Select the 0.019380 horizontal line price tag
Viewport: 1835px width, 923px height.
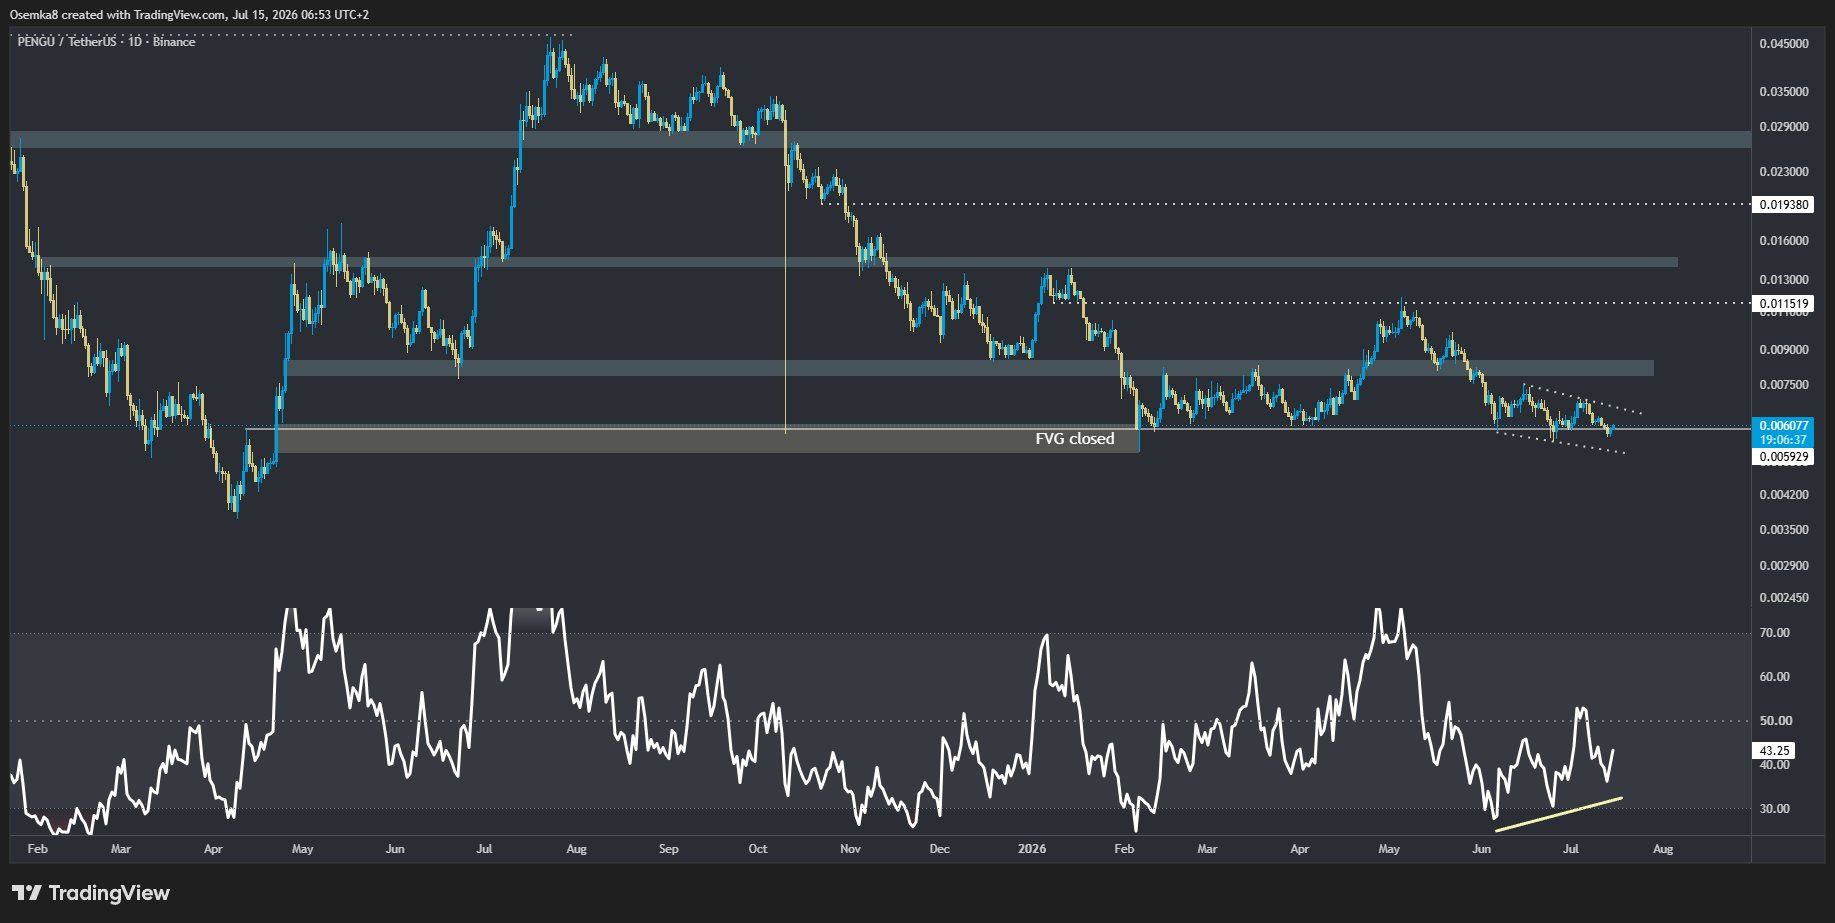[x=1783, y=204]
